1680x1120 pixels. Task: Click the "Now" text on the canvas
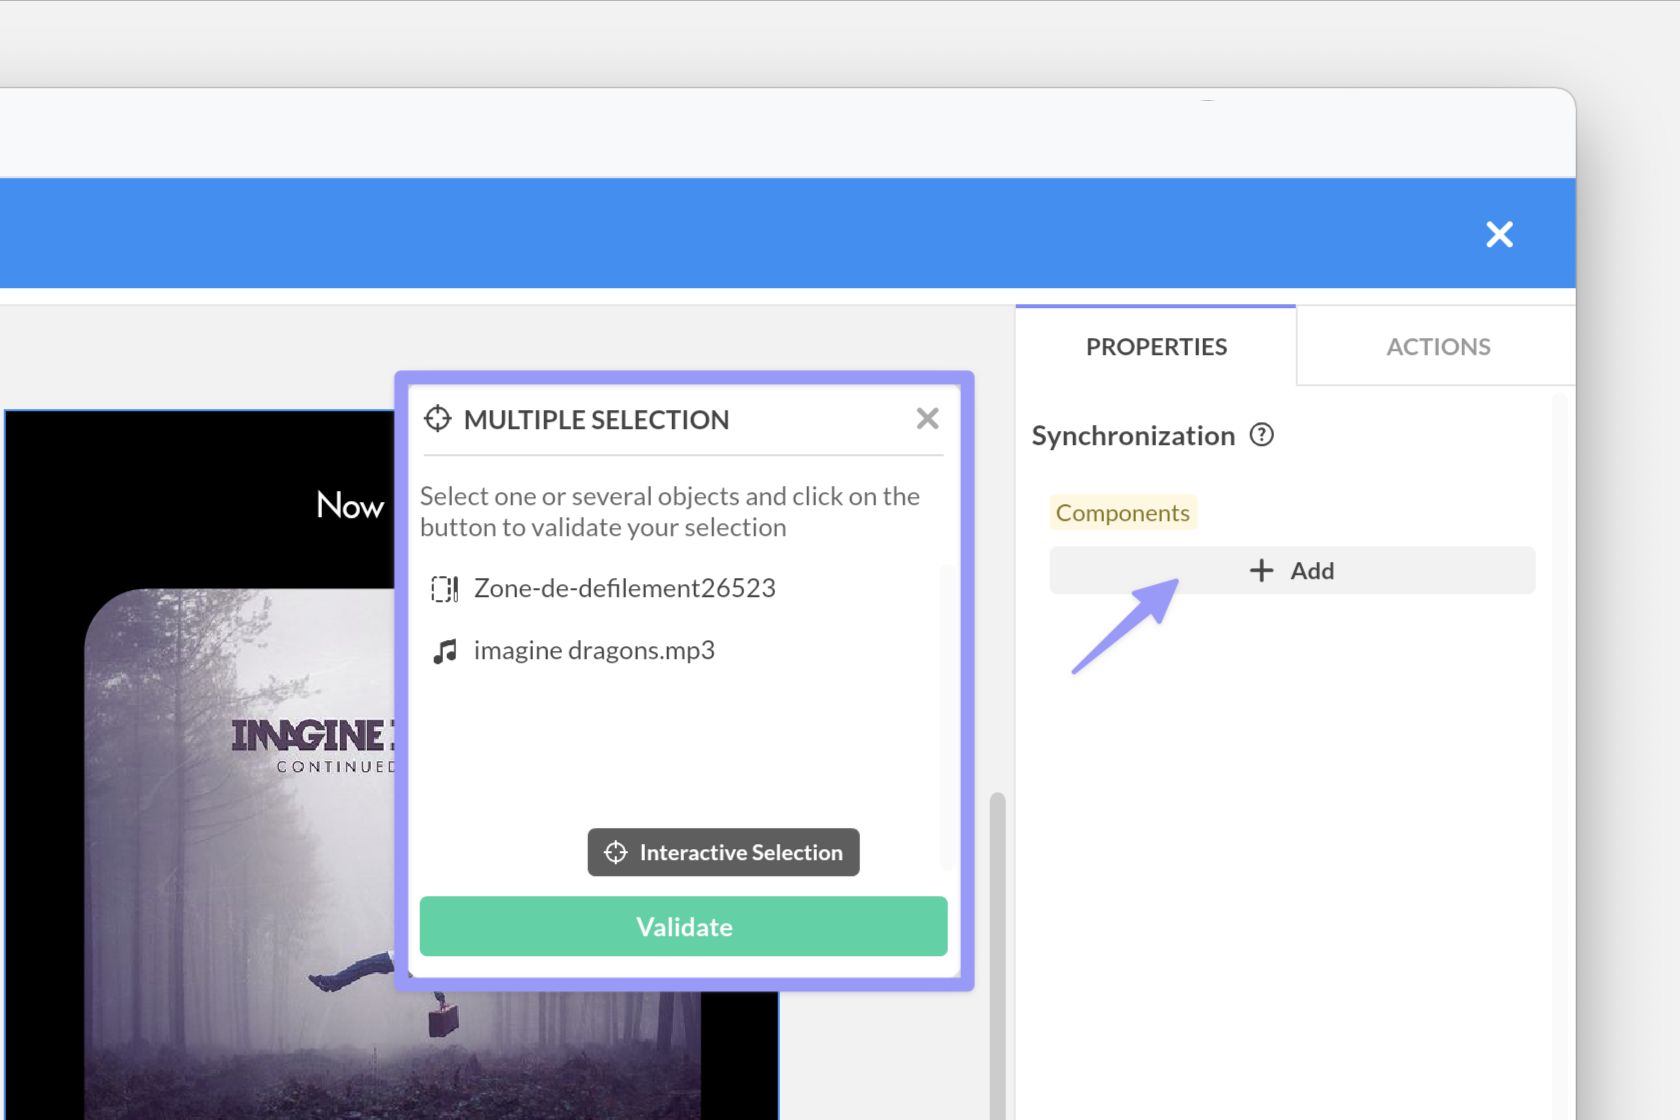pyautogui.click(x=350, y=505)
